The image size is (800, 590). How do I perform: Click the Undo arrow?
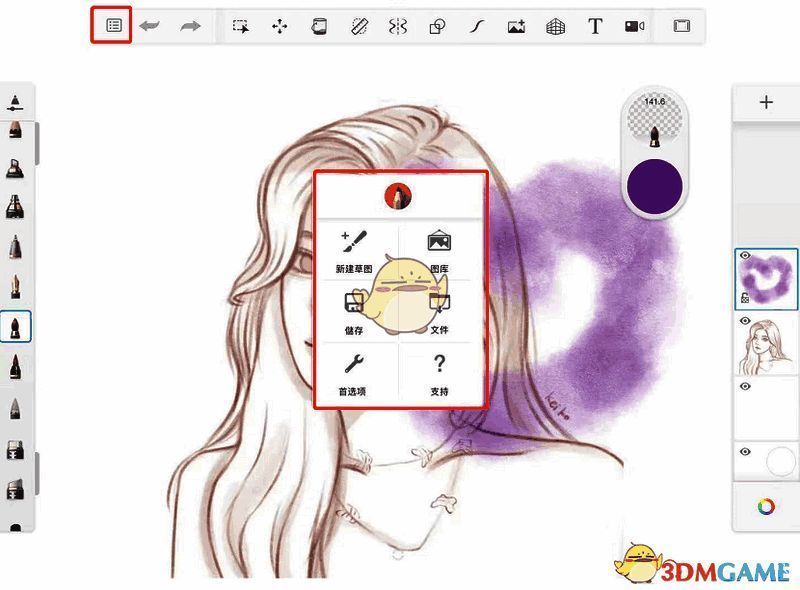point(150,27)
